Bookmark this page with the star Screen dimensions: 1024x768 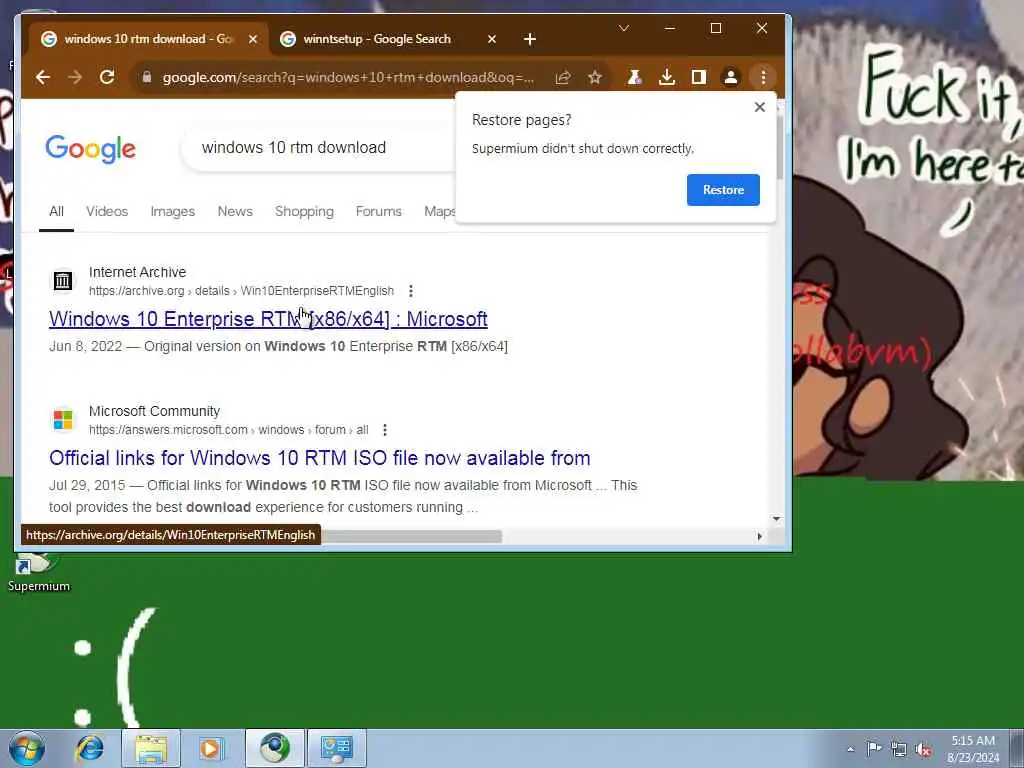tap(594, 78)
